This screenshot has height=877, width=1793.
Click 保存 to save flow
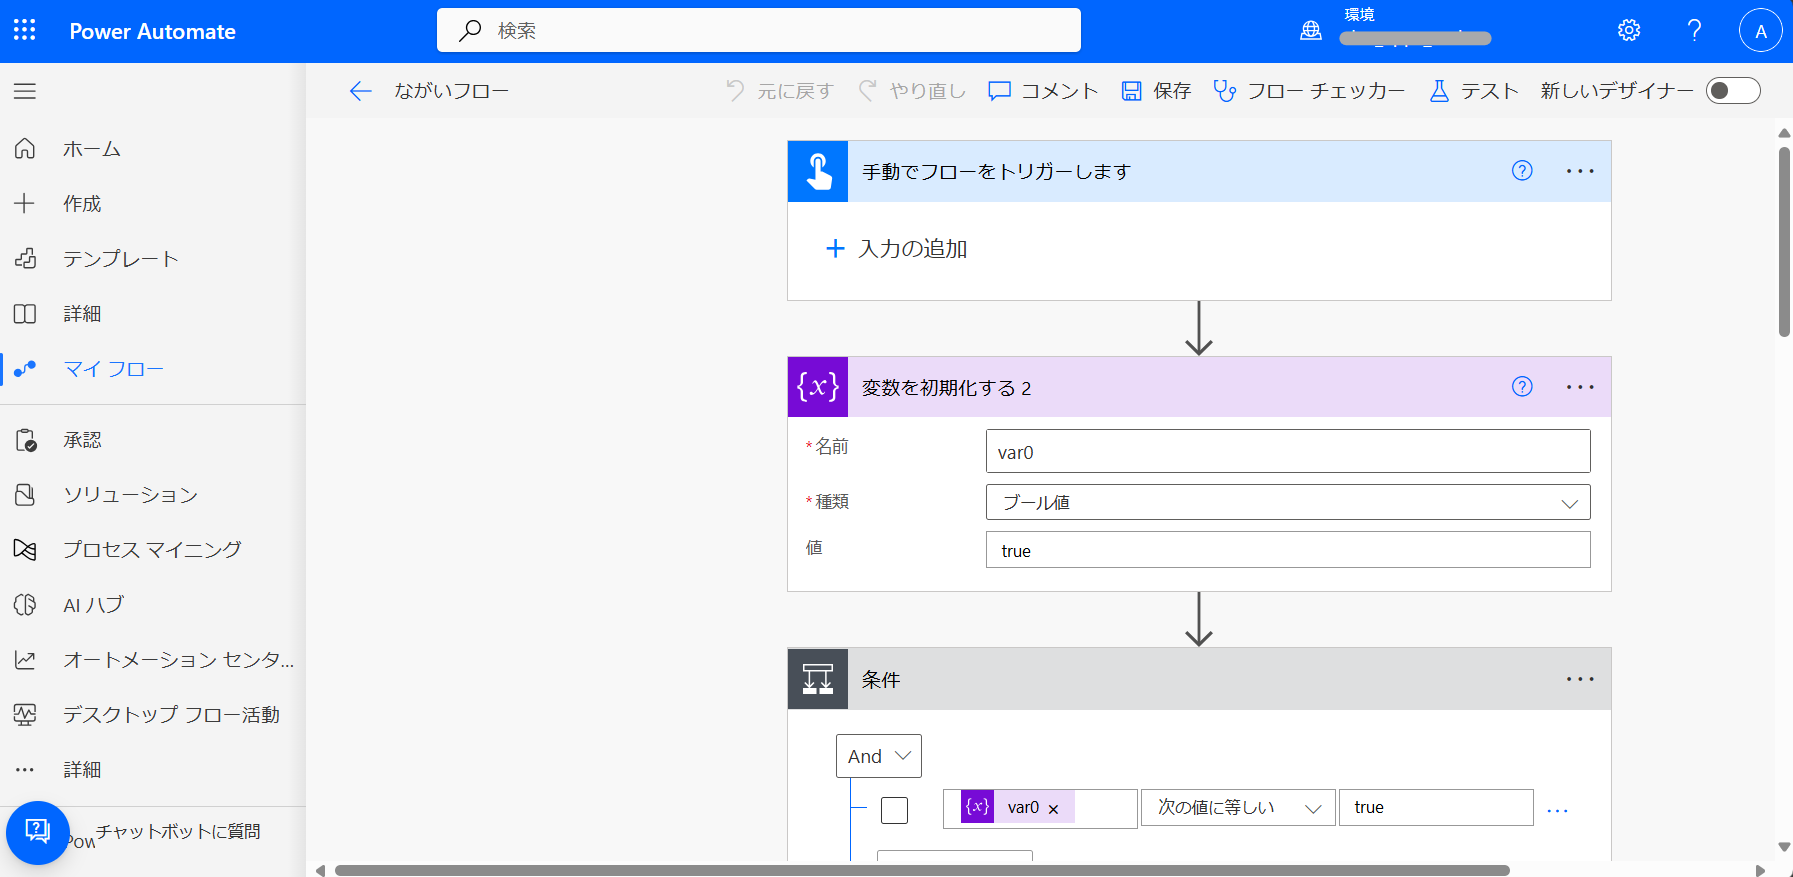1156,91
